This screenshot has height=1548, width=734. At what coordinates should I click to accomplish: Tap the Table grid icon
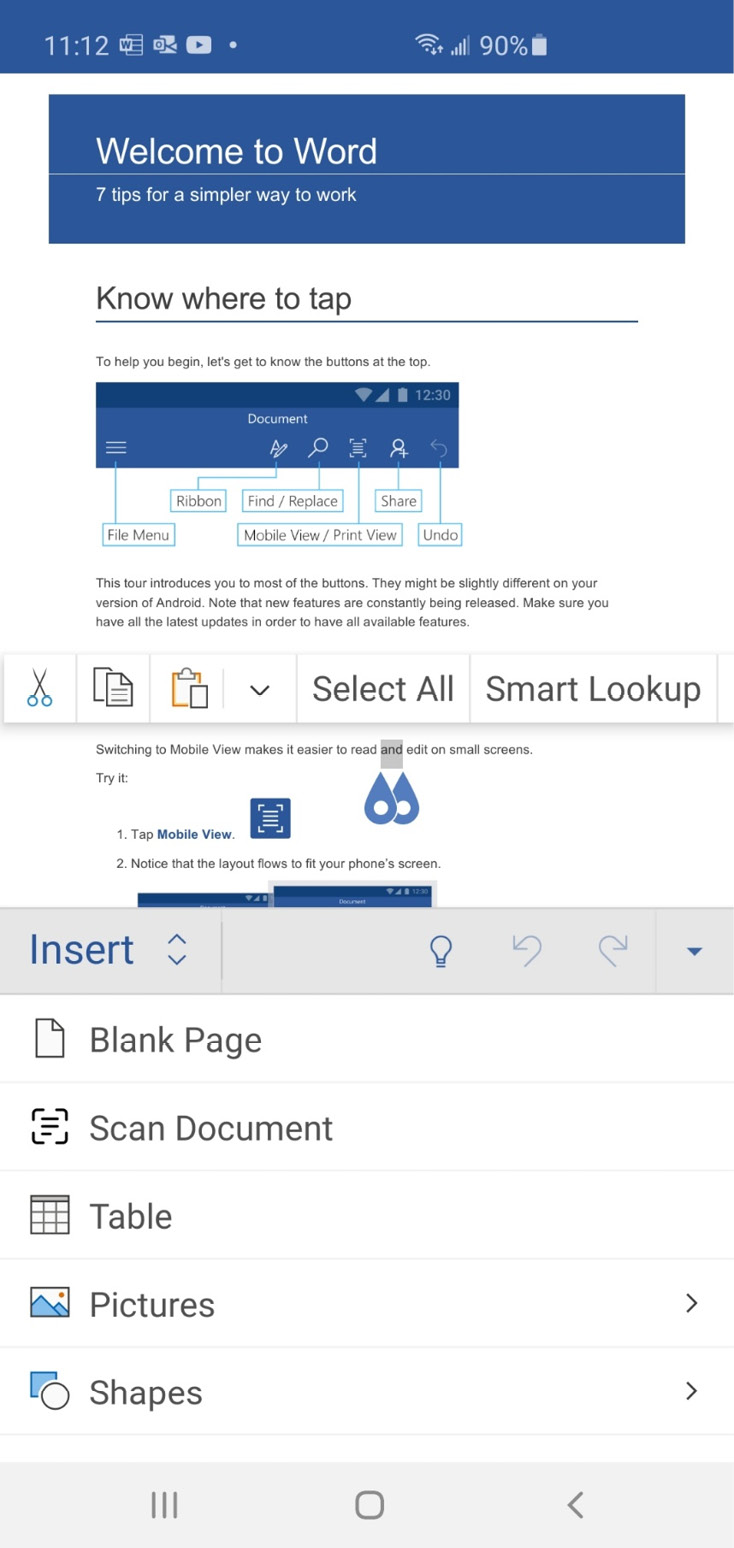50,1215
